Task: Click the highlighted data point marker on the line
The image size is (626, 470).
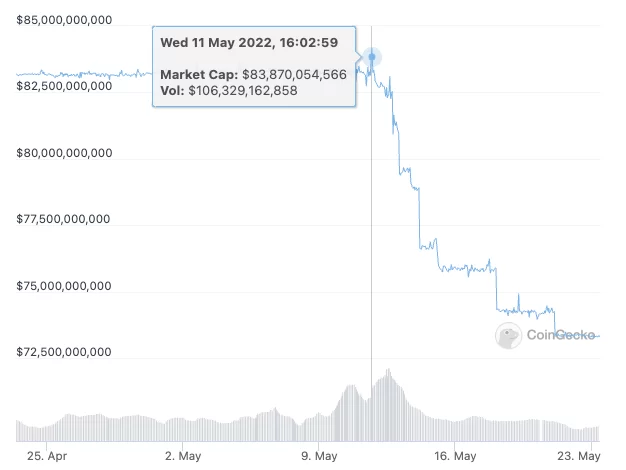Action: click(372, 57)
